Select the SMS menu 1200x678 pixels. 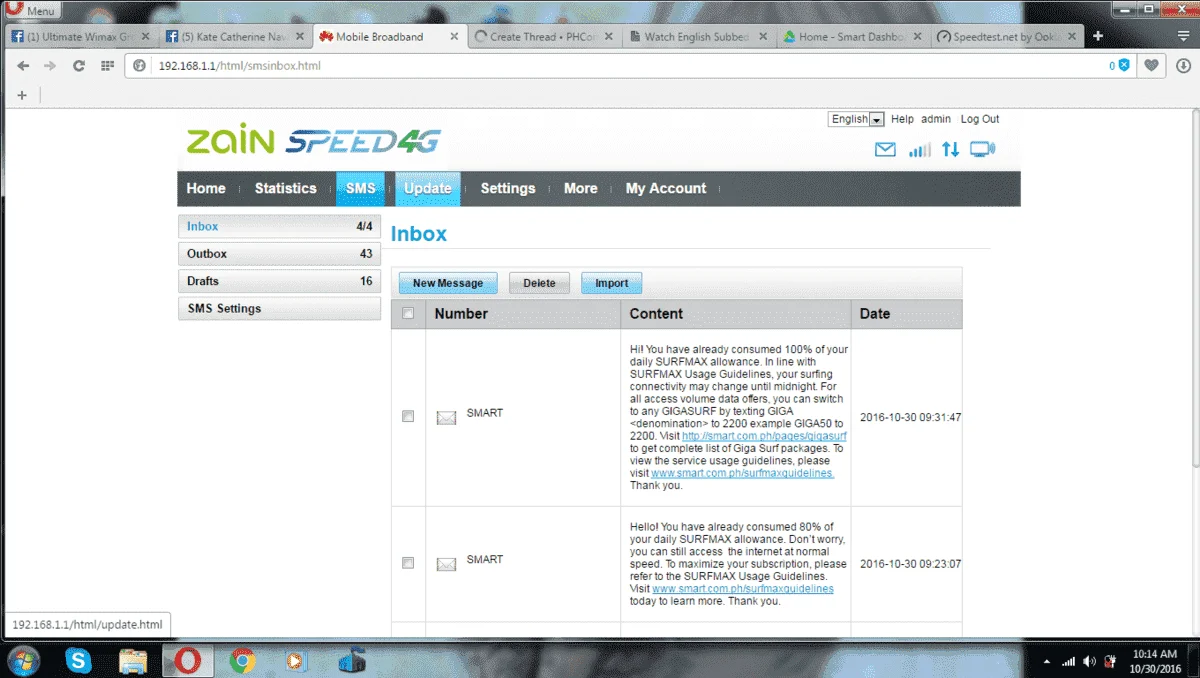[360, 188]
